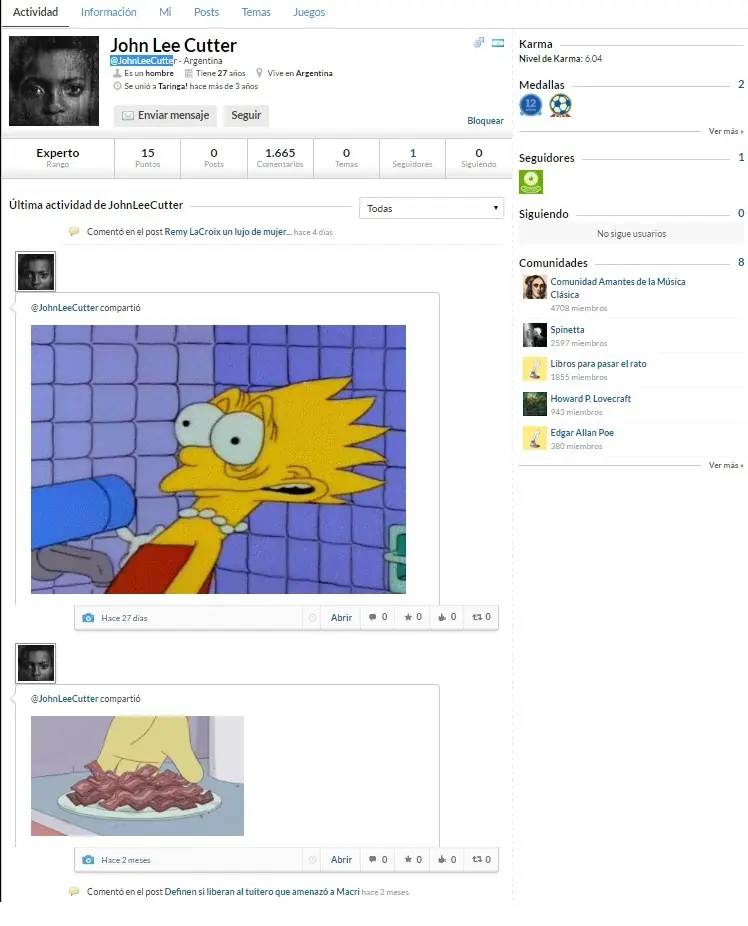Open the Howard P. Lovecraft community link

tap(590, 399)
